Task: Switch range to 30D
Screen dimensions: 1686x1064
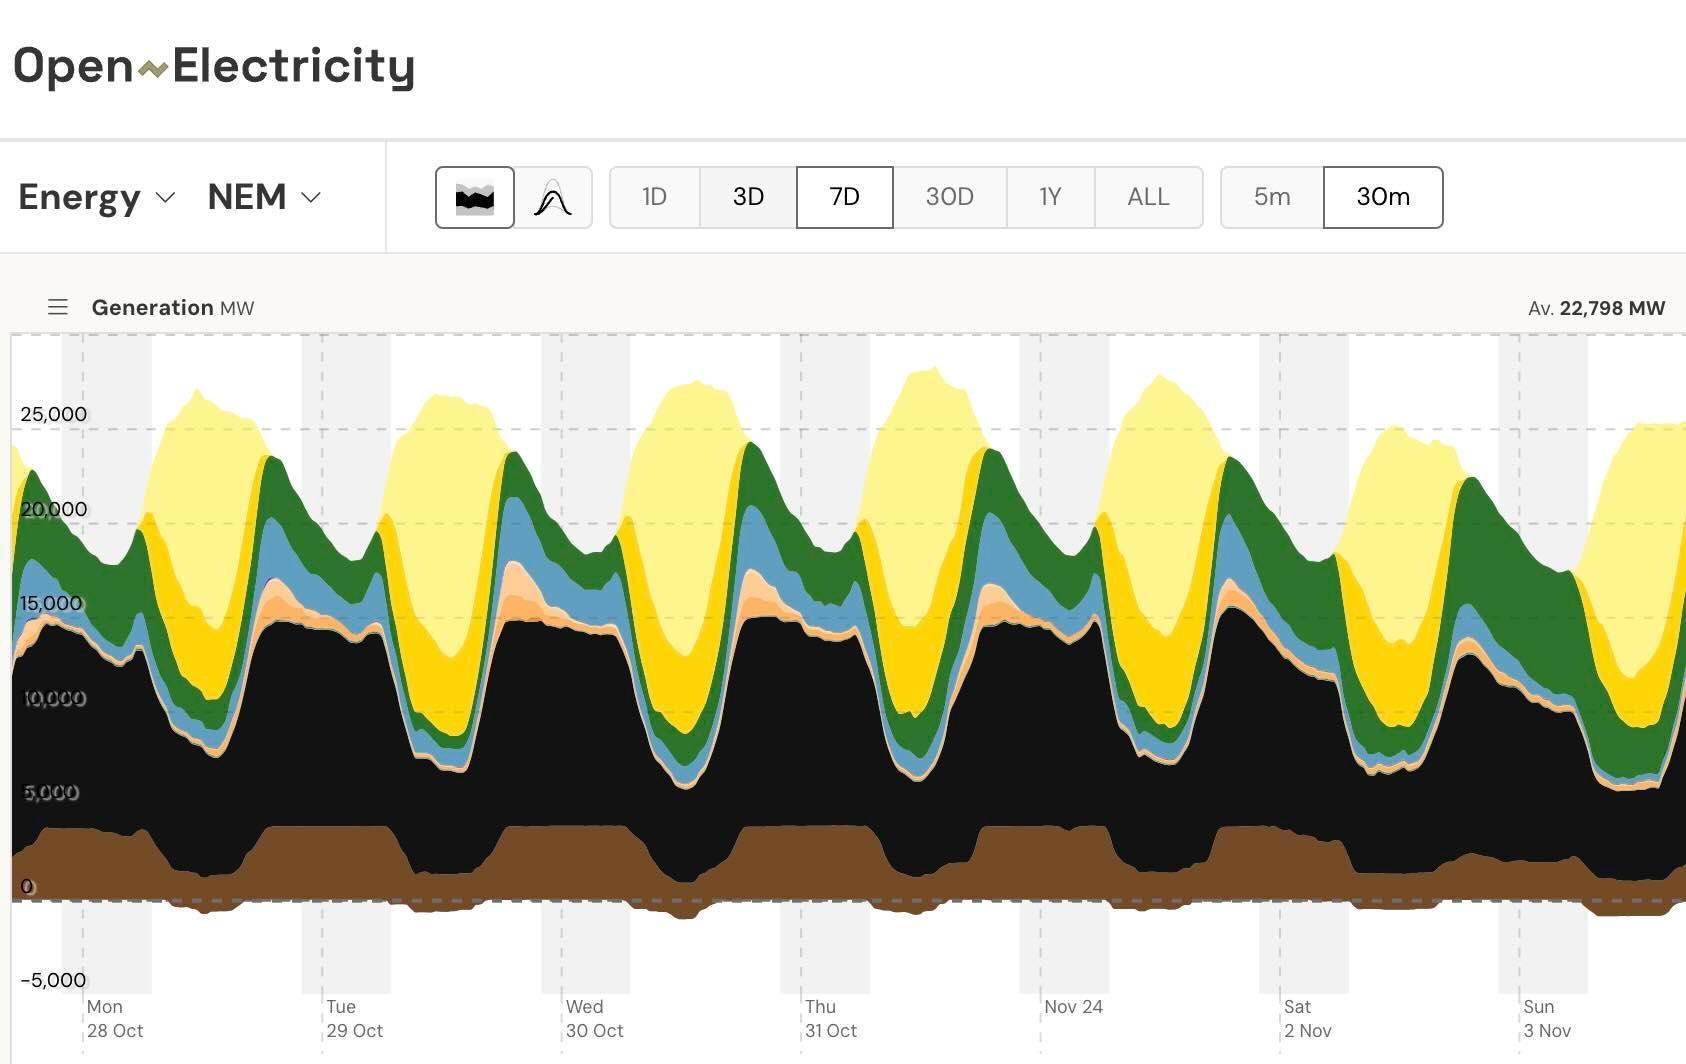Action: (x=950, y=197)
